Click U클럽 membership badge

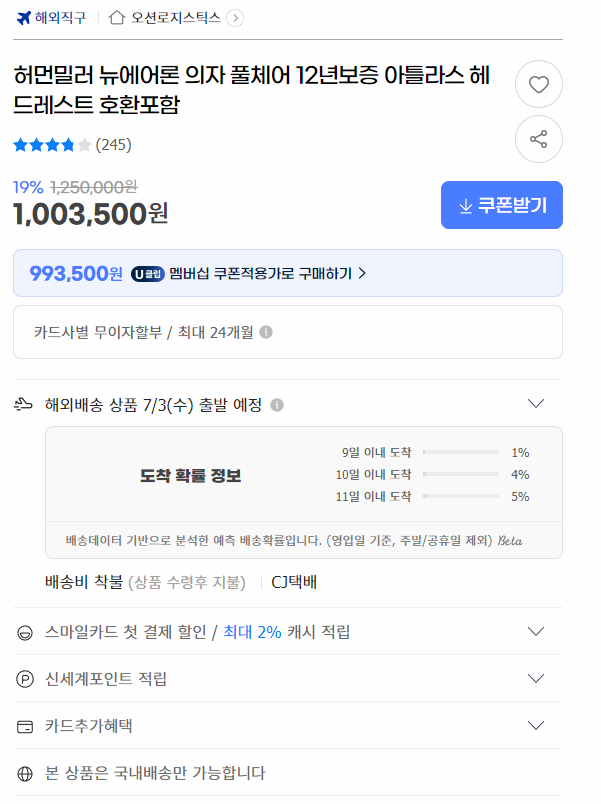pyautogui.click(x=148, y=274)
